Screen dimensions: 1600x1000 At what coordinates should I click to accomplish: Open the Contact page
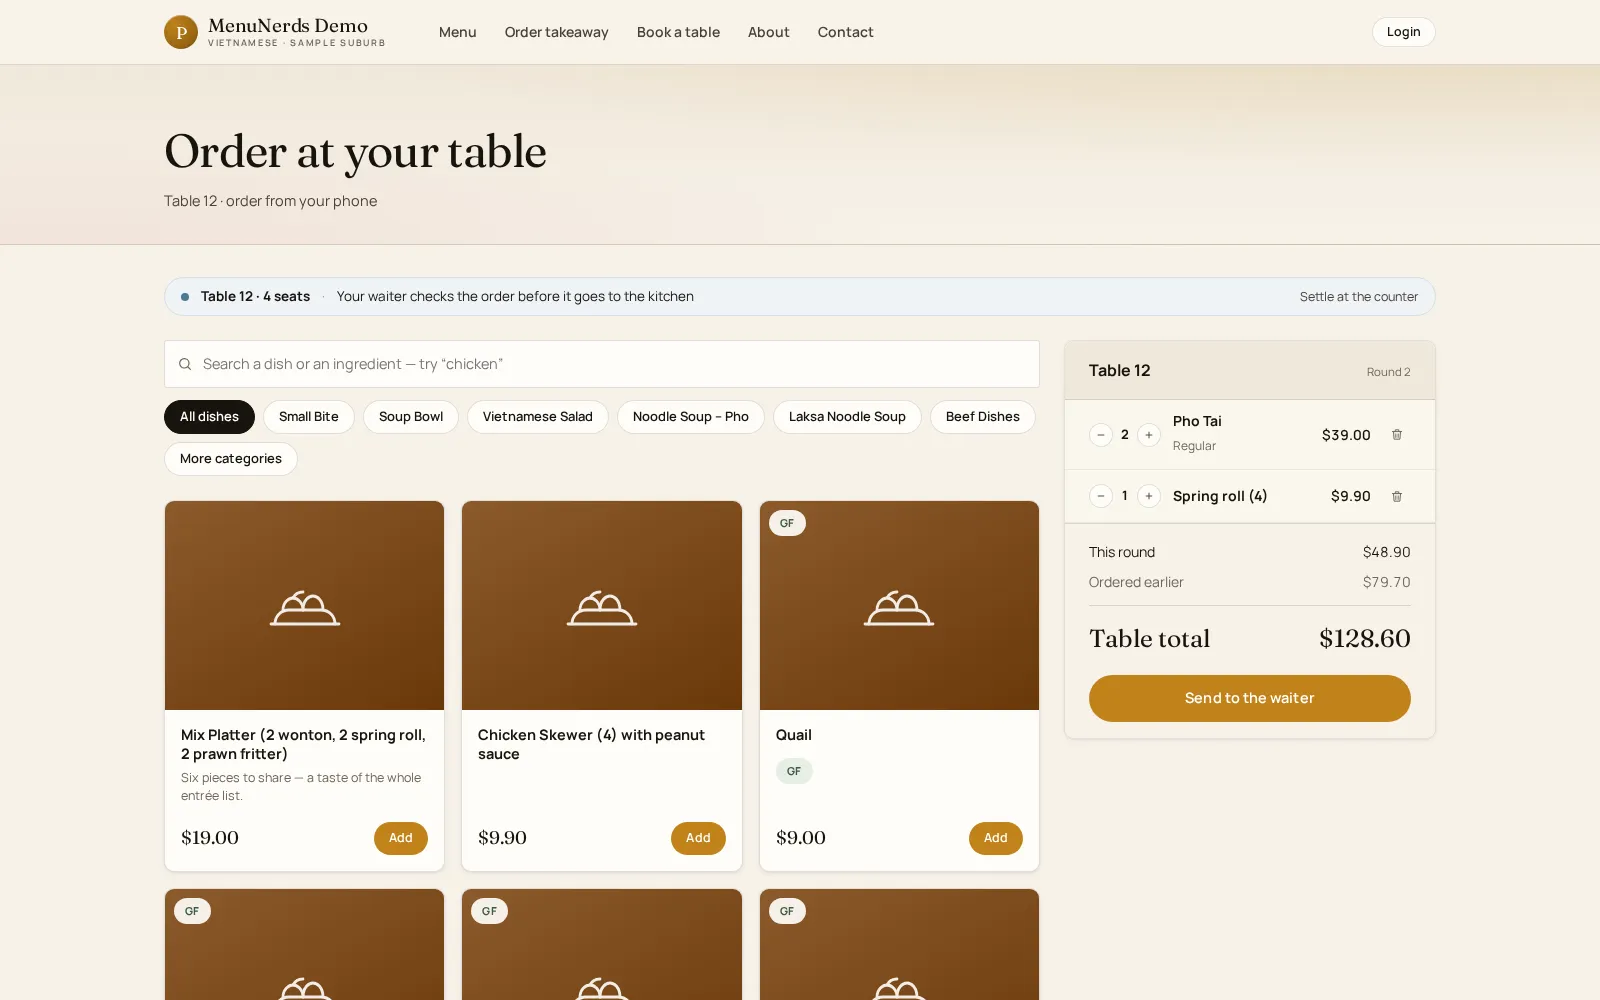(x=846, y=32)
